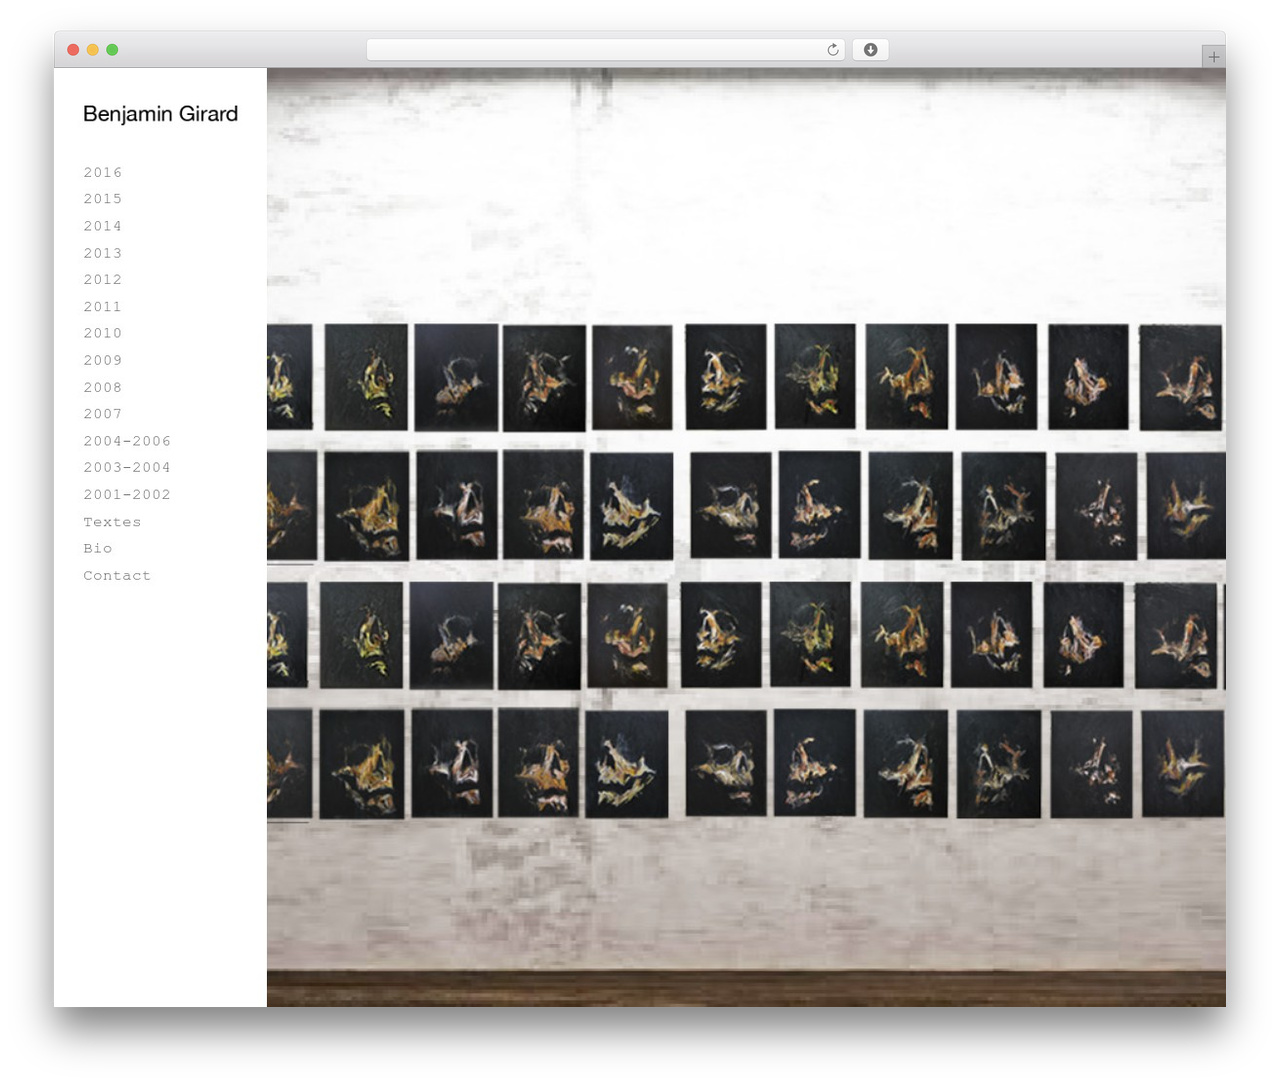Open the 2012 page
This screenshot has width=1280, height=1084.
[x=103, y=280]
